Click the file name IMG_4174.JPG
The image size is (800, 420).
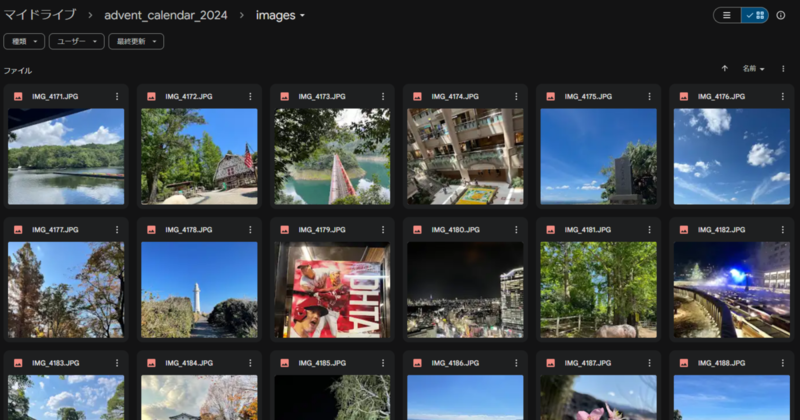click(455, 96)
